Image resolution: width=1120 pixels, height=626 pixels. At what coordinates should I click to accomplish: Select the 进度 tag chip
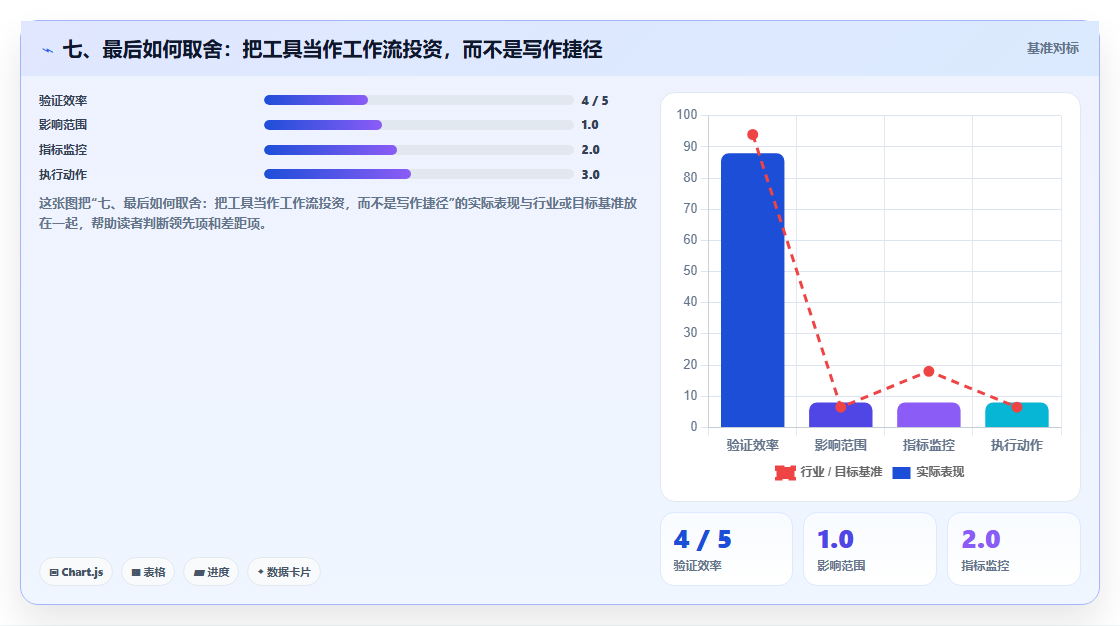(211, 572)
